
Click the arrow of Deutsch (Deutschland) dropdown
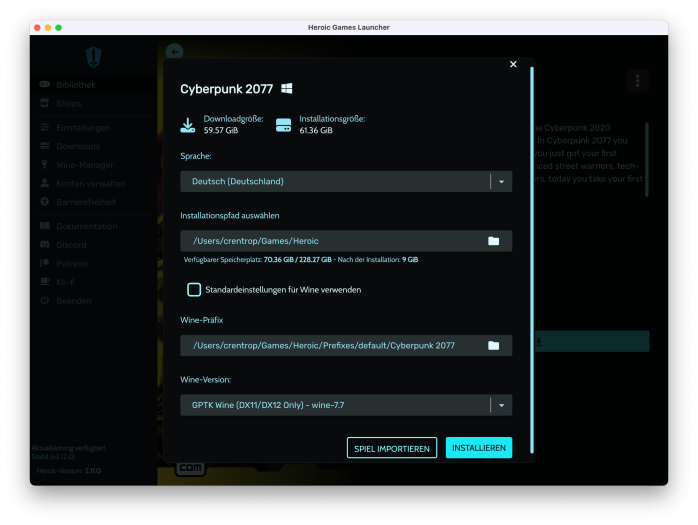pos(501,182)
